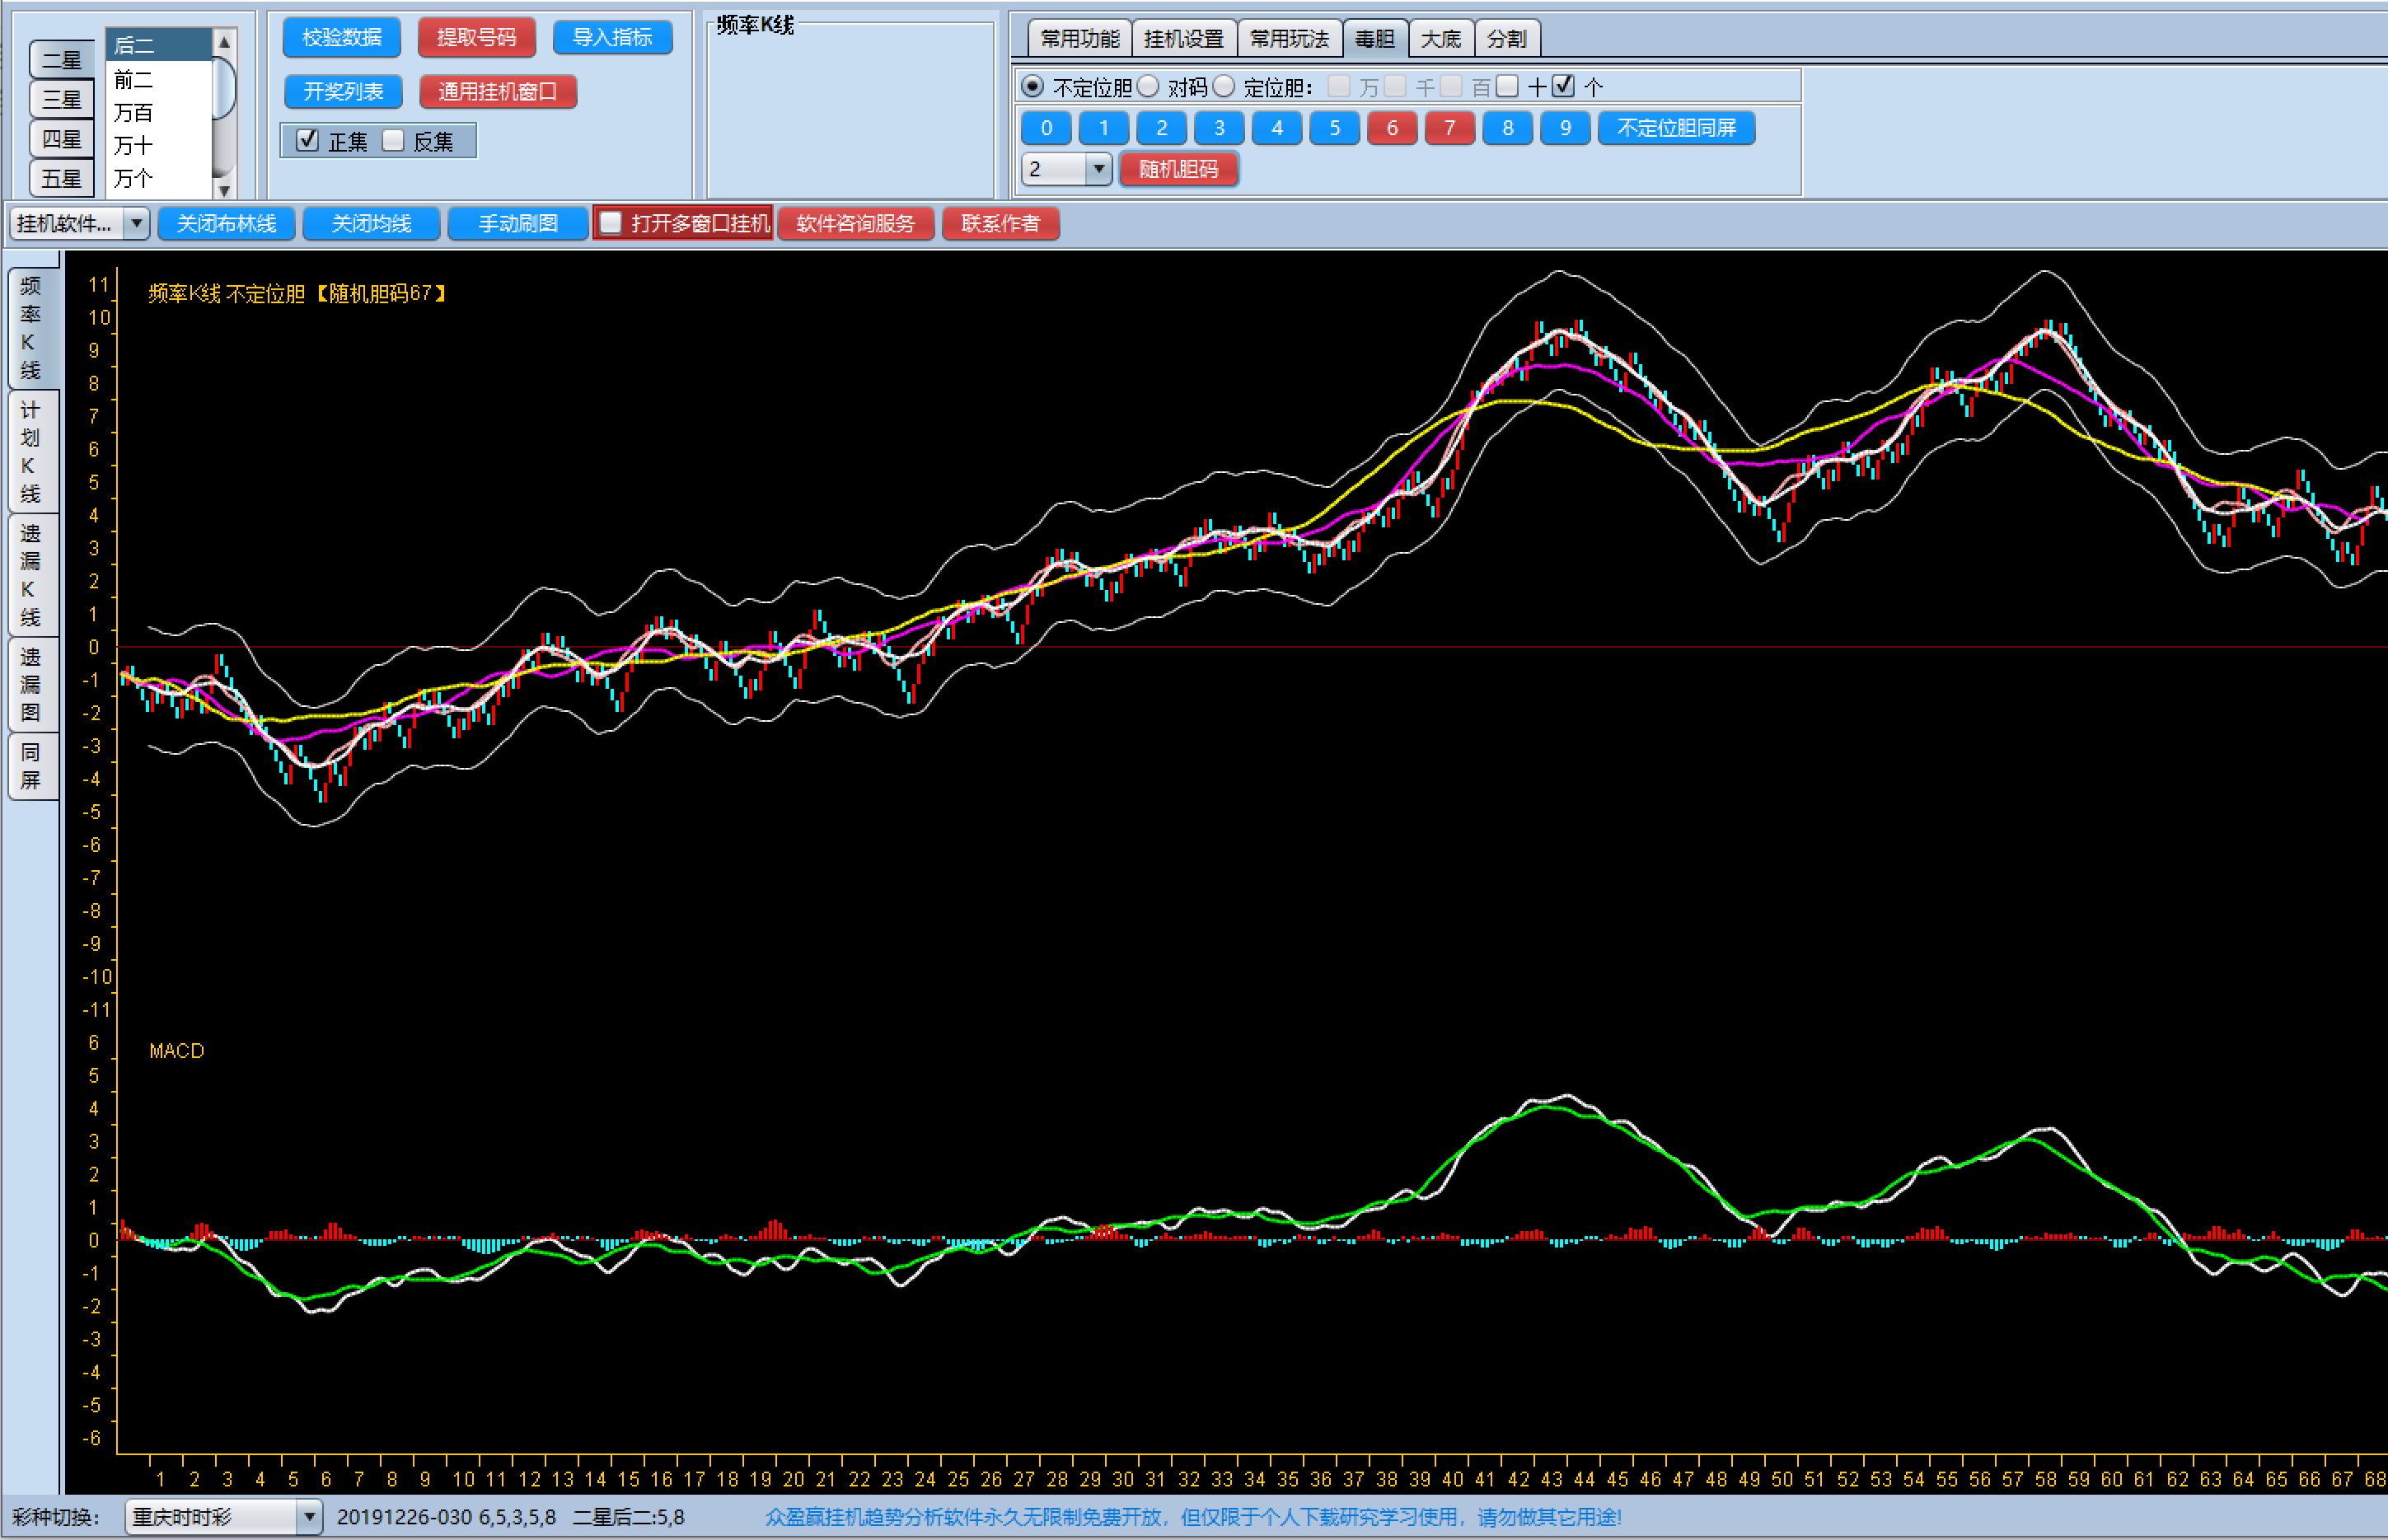Open the 计划K线 side tab
Image resolution: width=2388 pixels, height=1540 pixels.
tap(31, 452)
